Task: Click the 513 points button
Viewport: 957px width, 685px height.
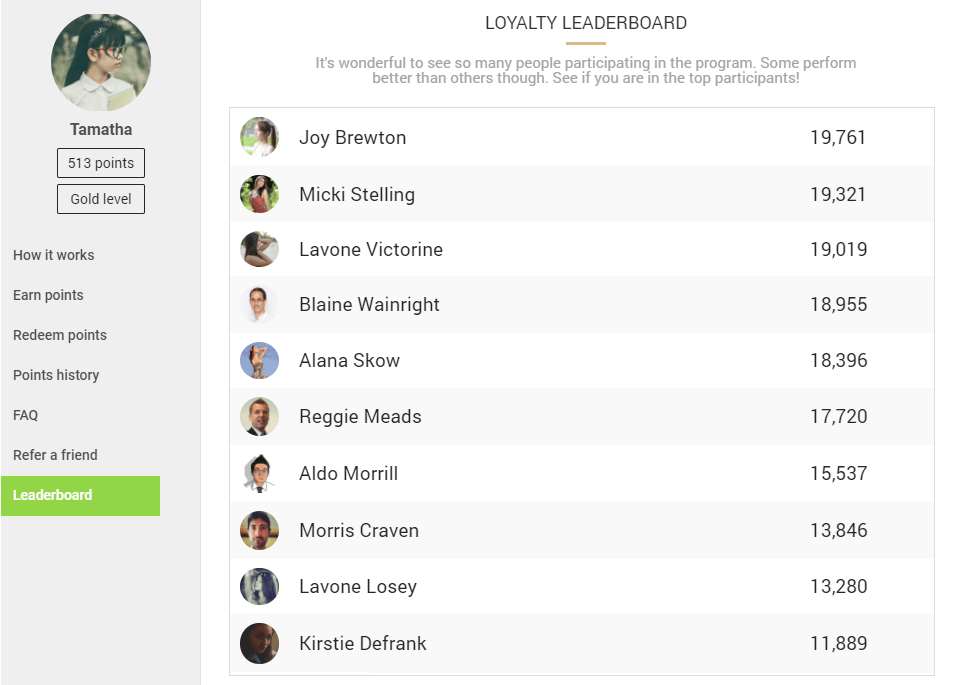Action: [101, 163]
